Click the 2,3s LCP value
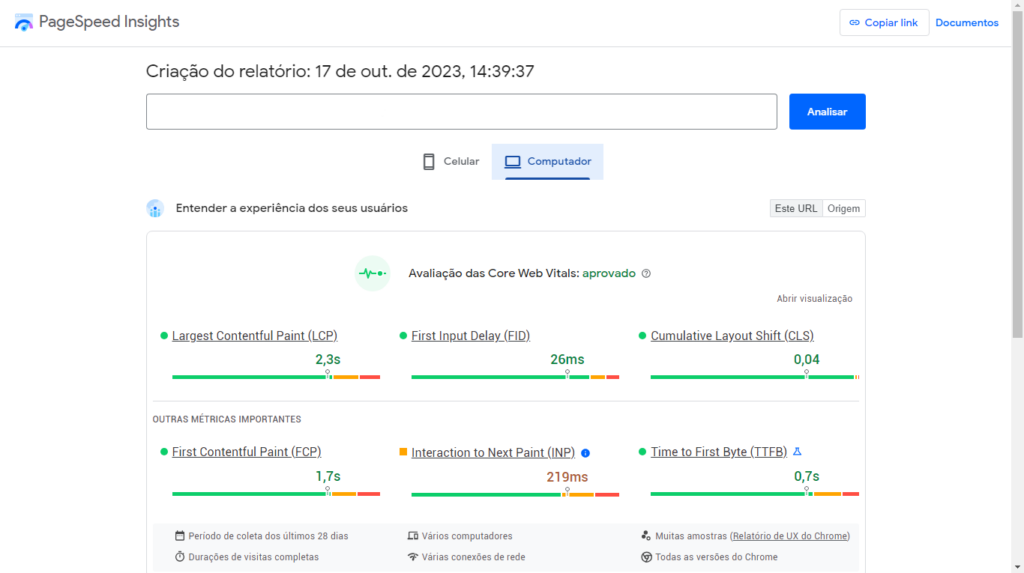The image size is (1024, 573). (x=328, y=359)
